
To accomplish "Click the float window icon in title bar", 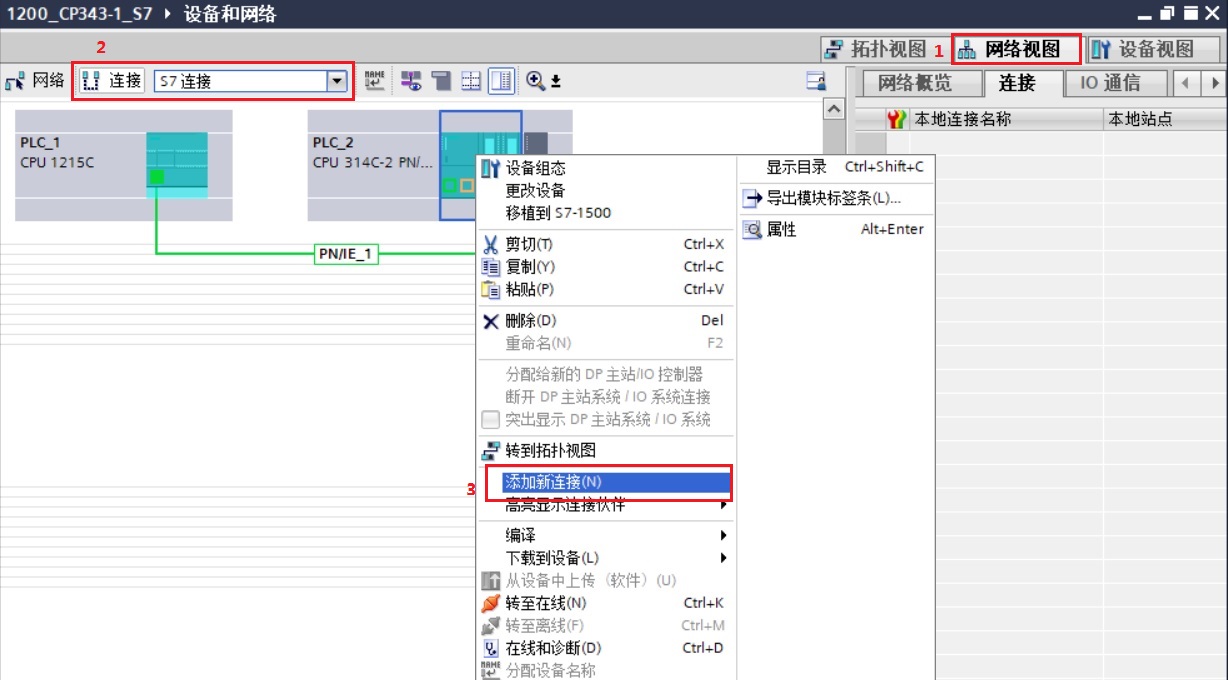I will [1167, 13].
